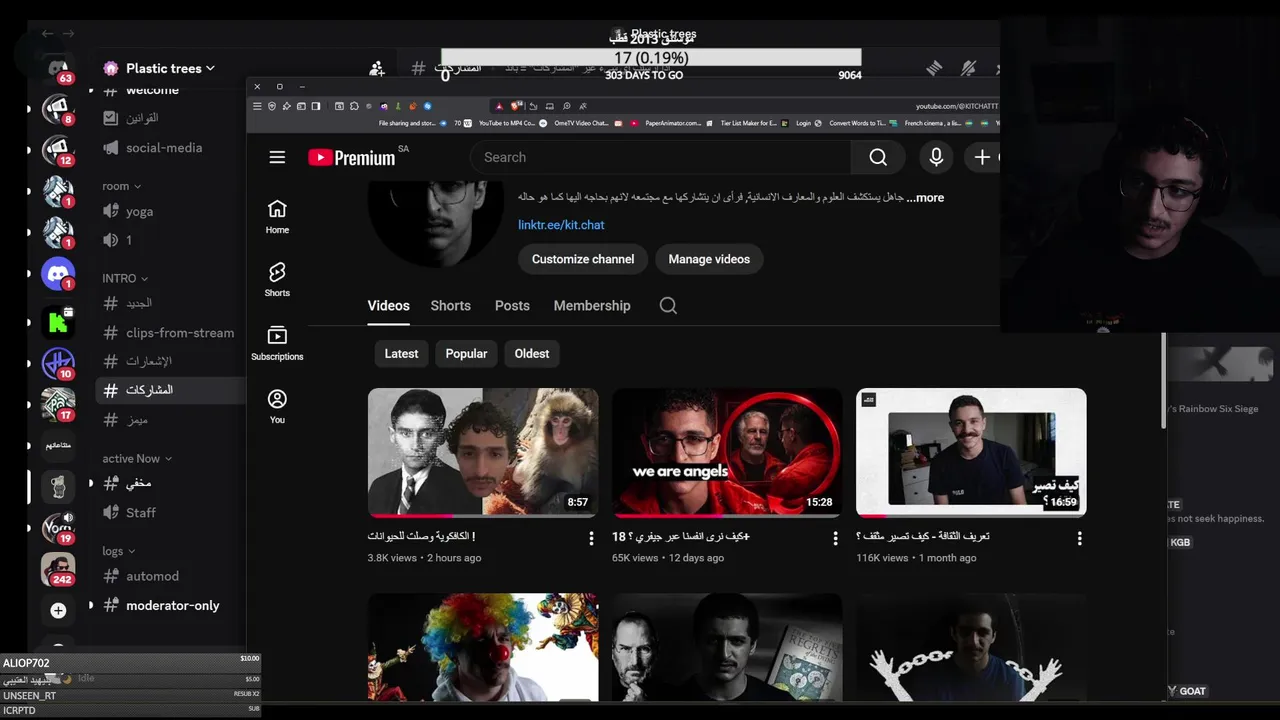This screenshot has width=1280, height=720.
Task: Open Discord server with 17 badge
Action: tap(58, 404)
